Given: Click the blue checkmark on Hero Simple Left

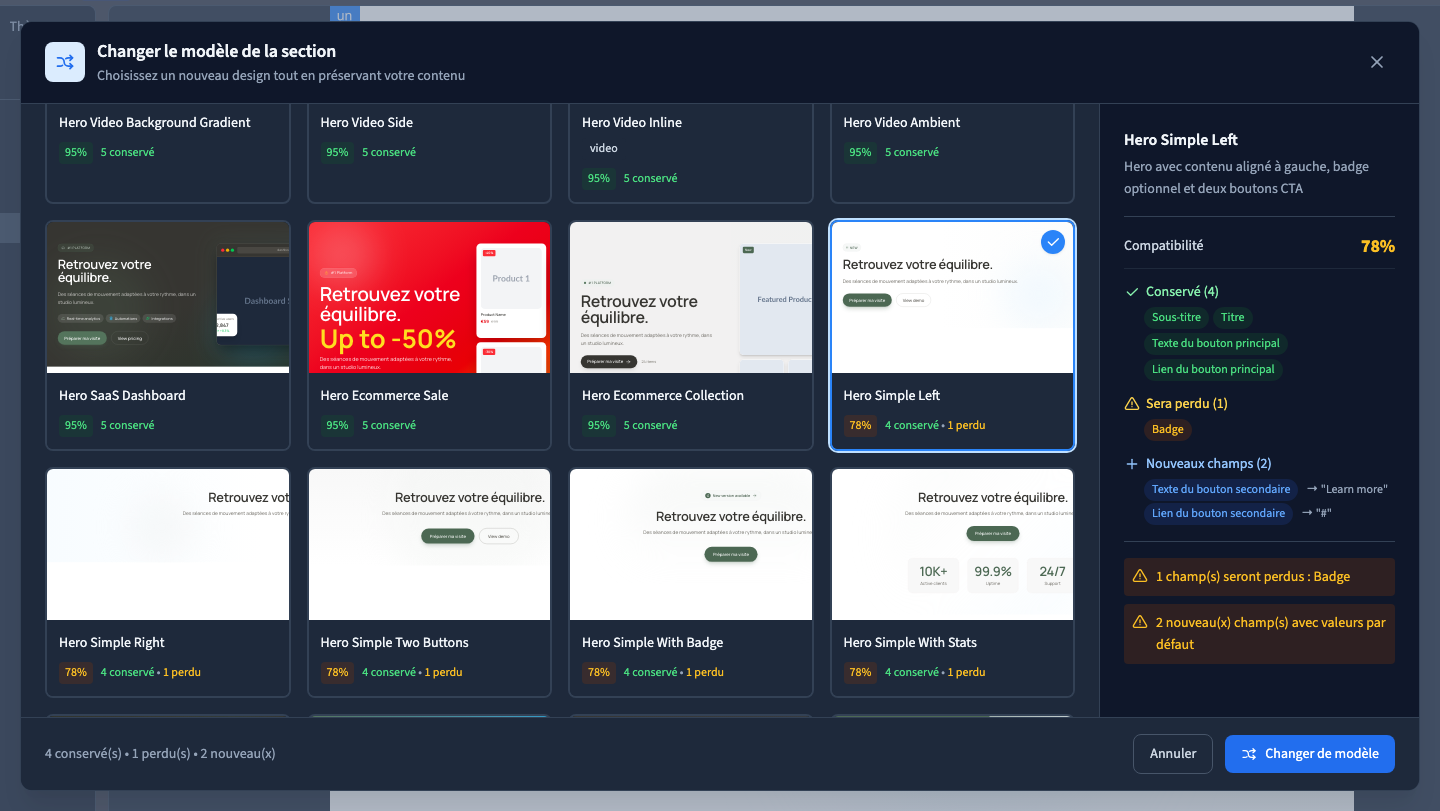Looking at the screenshot, I should 1053,242.
